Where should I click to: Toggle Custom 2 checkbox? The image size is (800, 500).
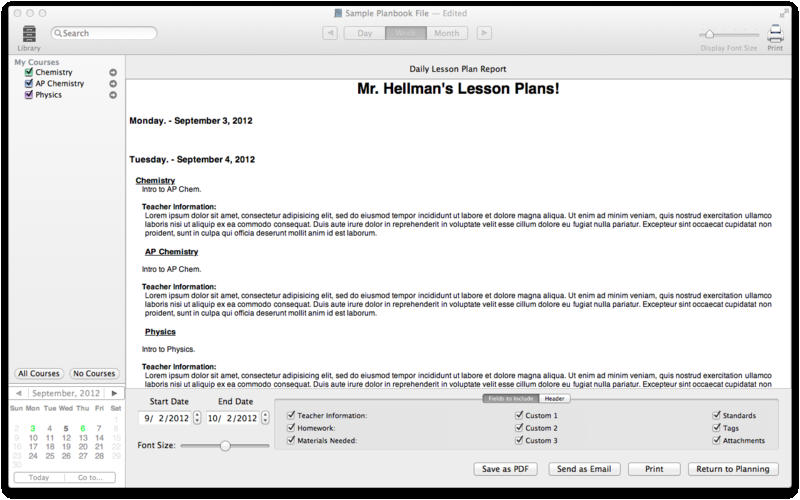click(519, 428)
